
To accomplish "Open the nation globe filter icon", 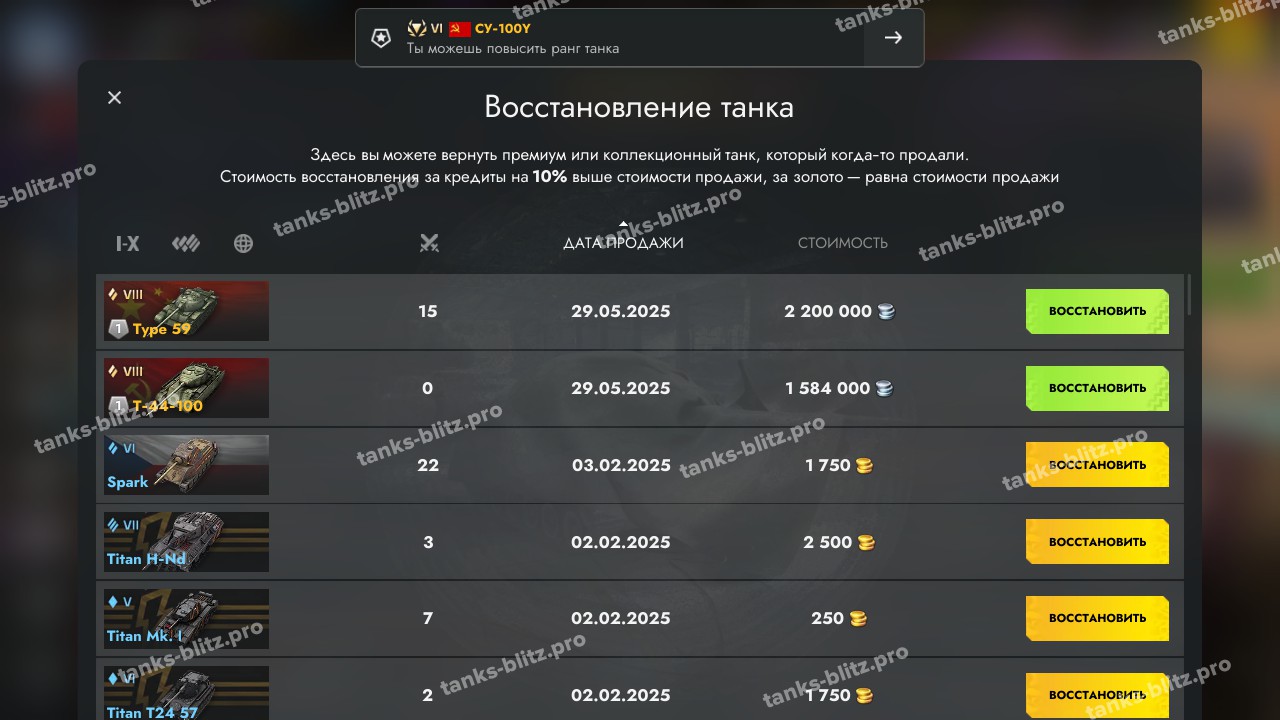I will pyautogui.click(x=243, y=243).
